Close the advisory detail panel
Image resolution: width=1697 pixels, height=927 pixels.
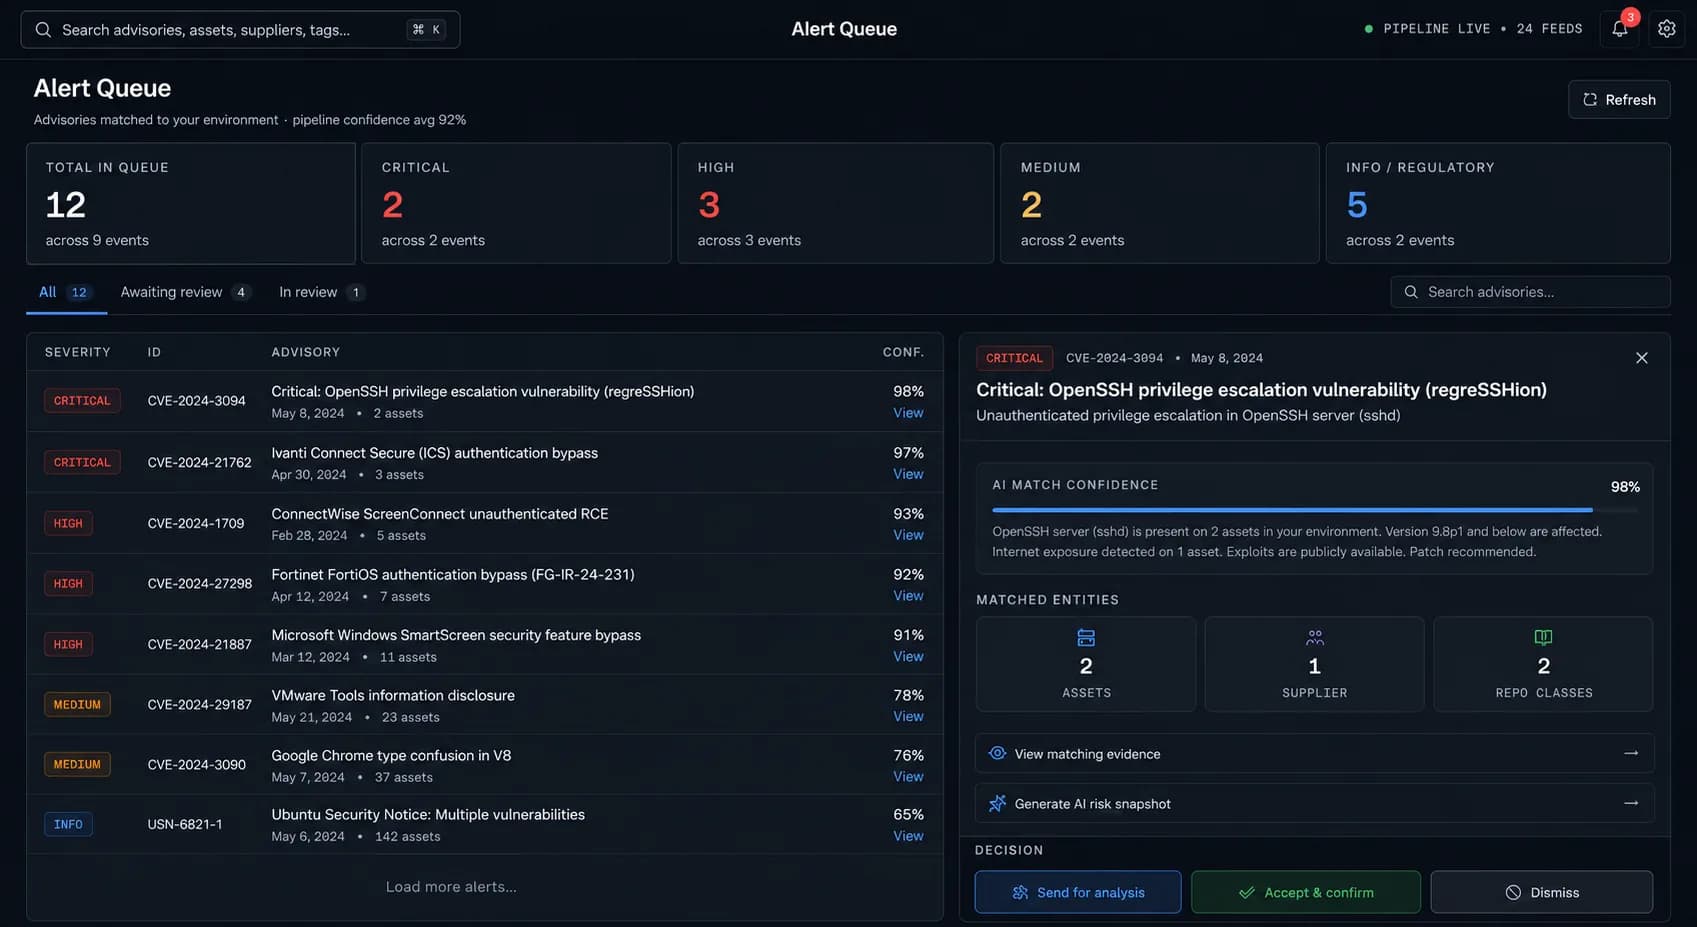pyautogui.click(x=1641, y=358)
